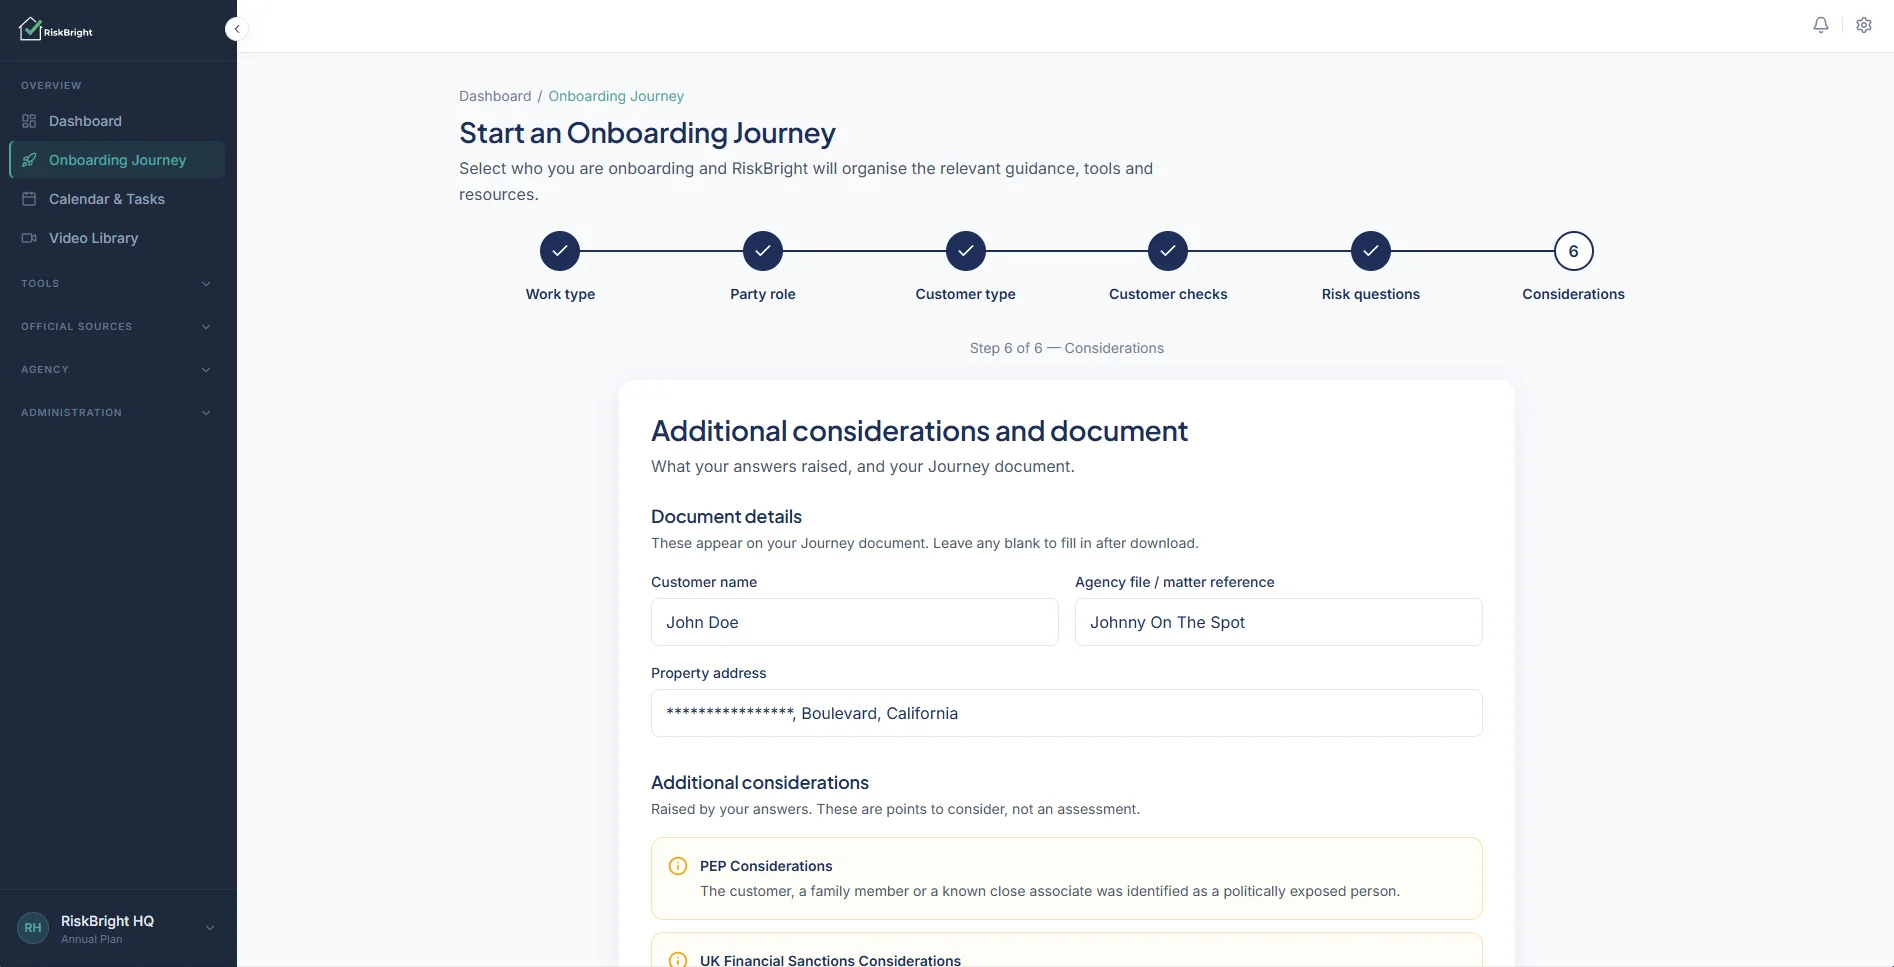Expand the Agency sidebar section

[x=118, y=370]
